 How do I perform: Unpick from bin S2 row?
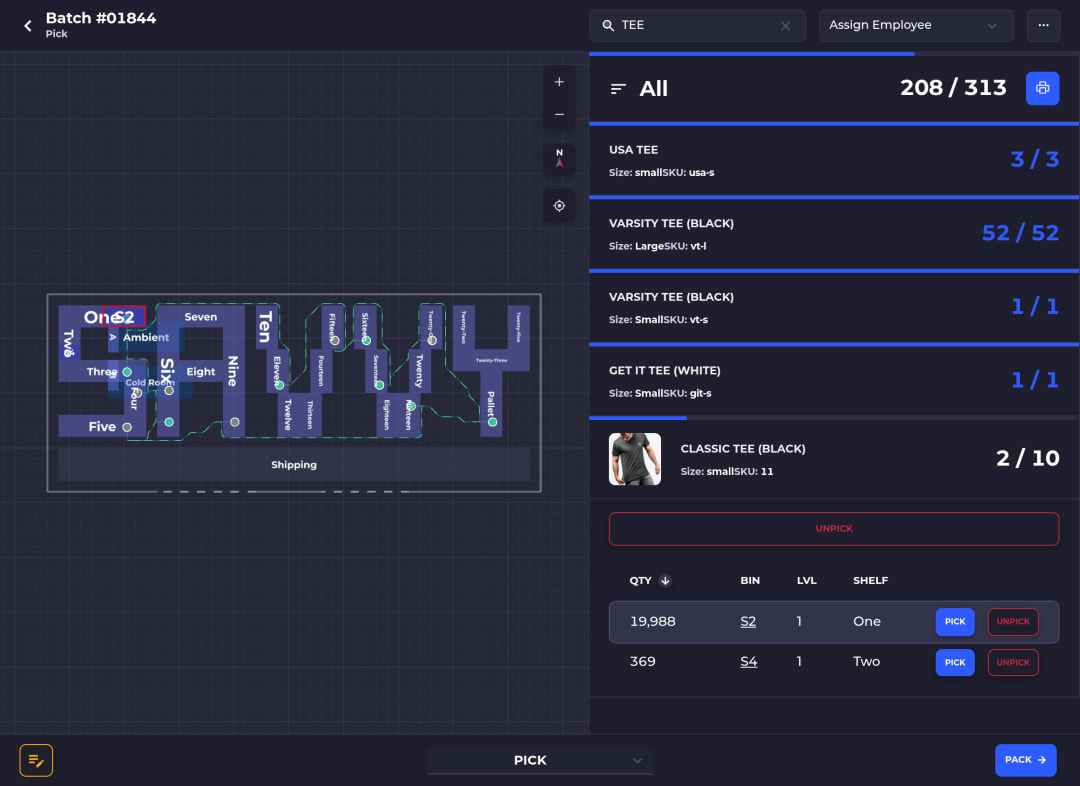(x=1012, y=621)
